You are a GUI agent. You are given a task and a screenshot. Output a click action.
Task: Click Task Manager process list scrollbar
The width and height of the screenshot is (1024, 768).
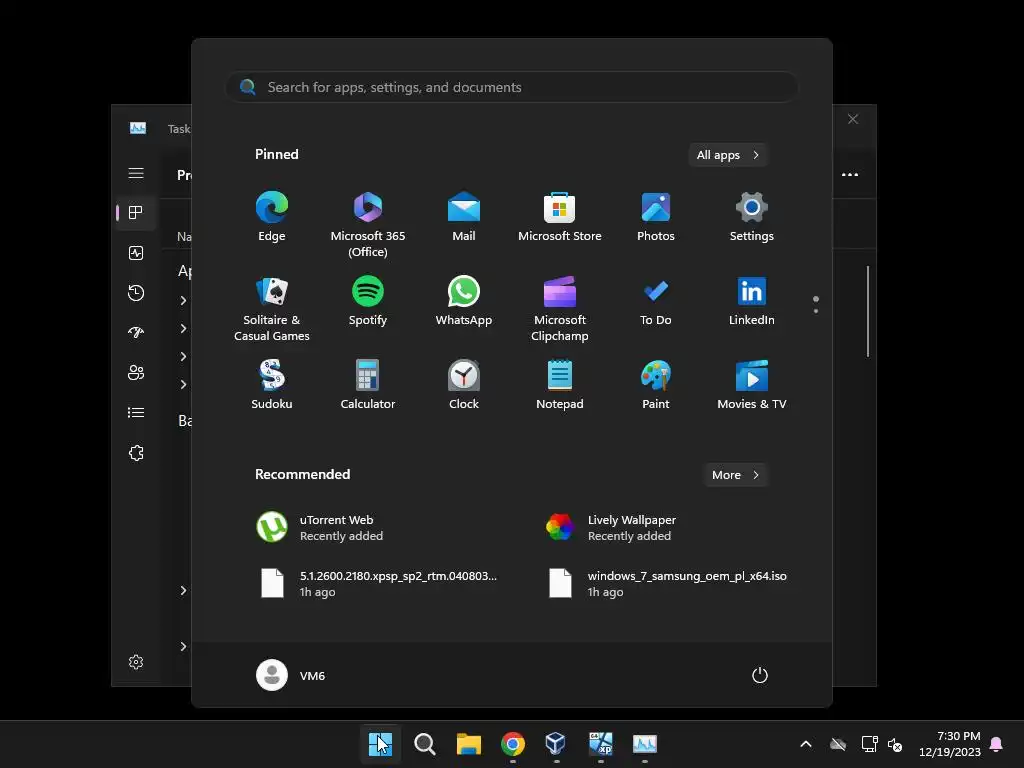point(868,311)
